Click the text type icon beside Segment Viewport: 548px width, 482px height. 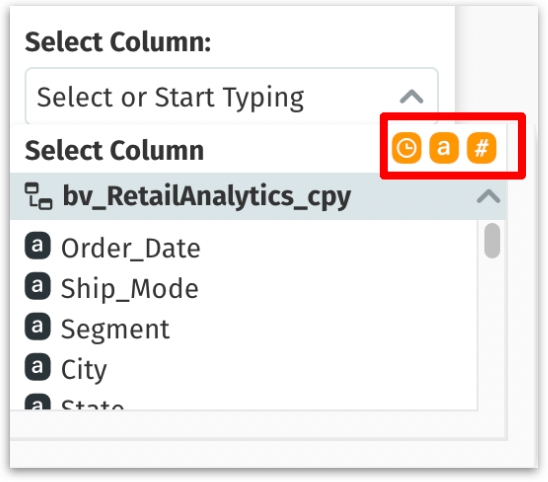pyautogui.click(x=37, y=326)
